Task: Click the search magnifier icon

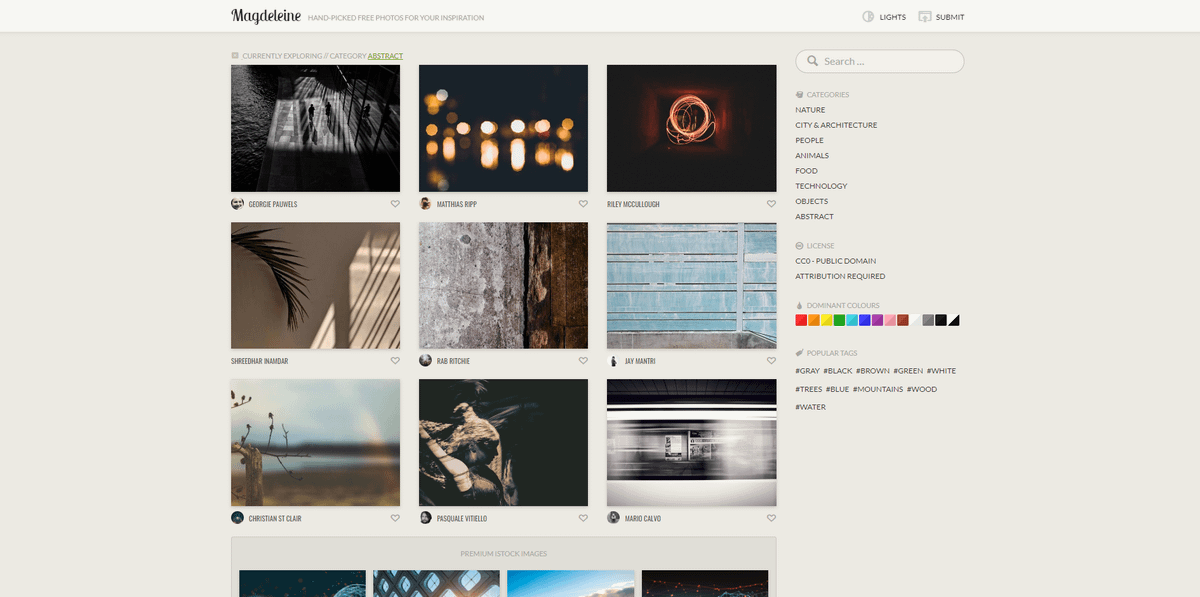Action: point(812,61)
